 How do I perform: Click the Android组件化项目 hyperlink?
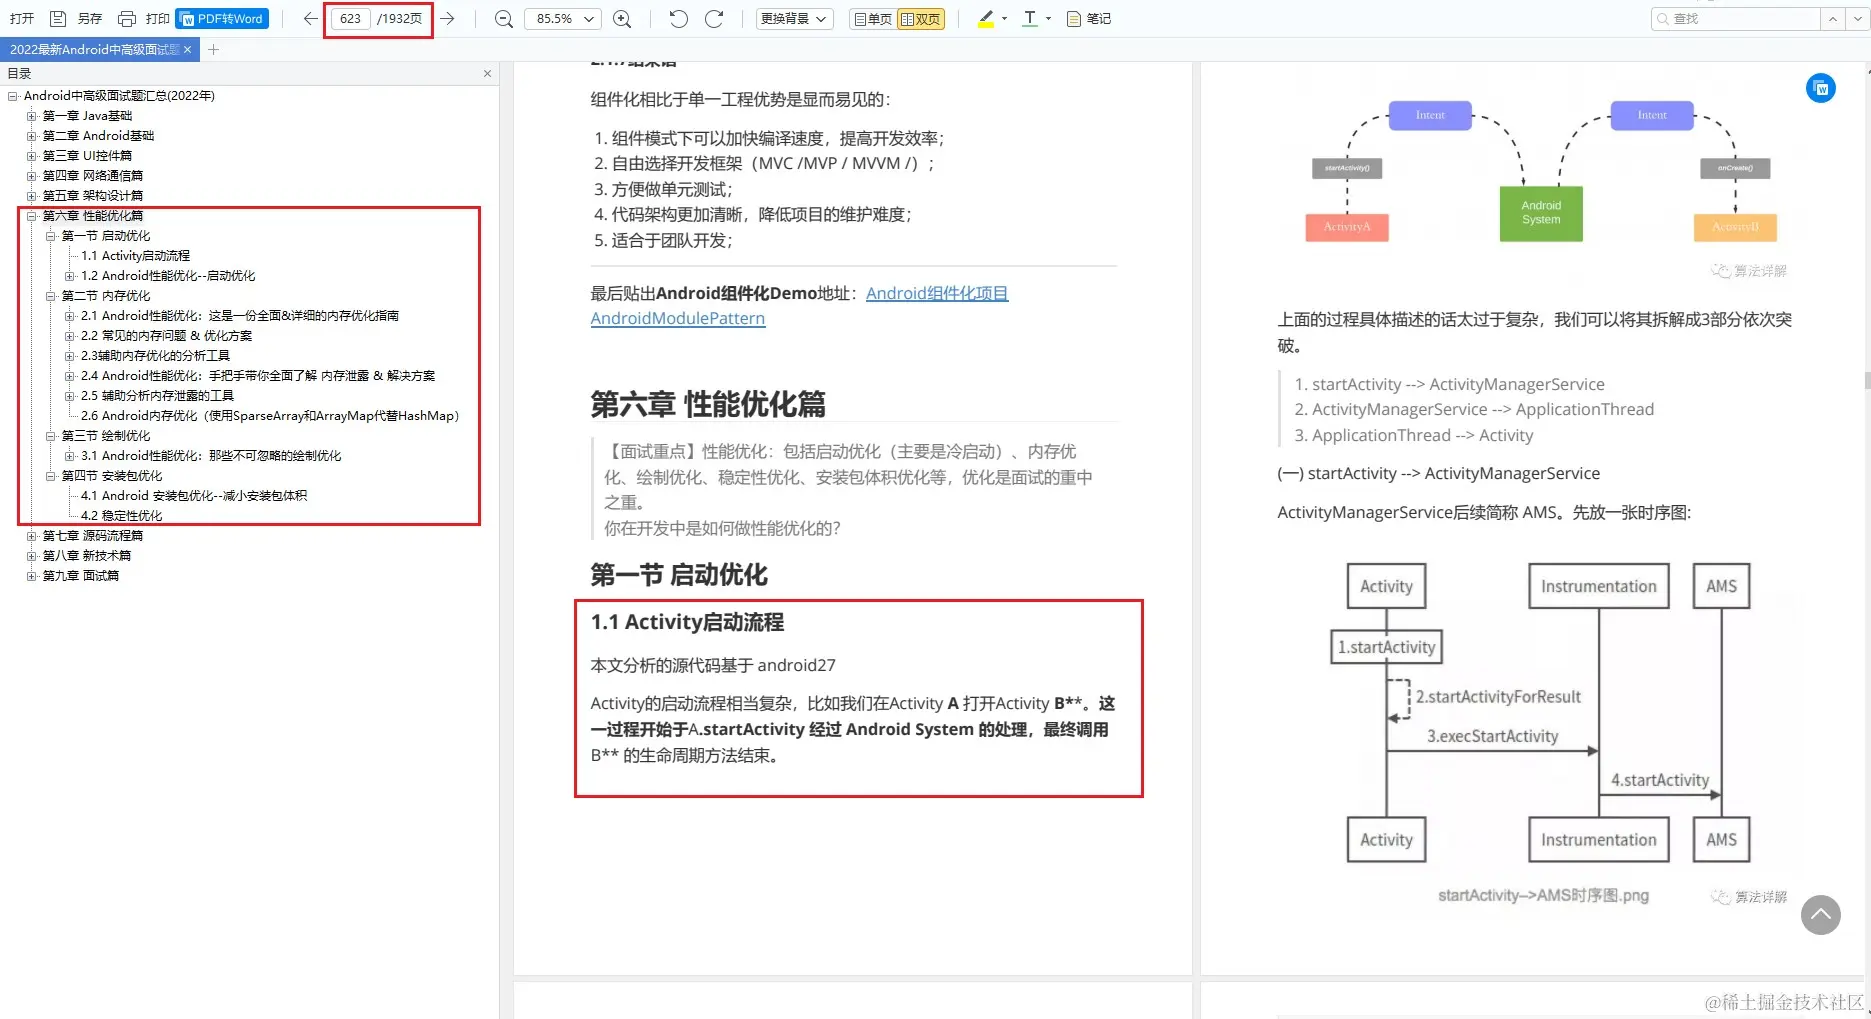coord(936,292)
